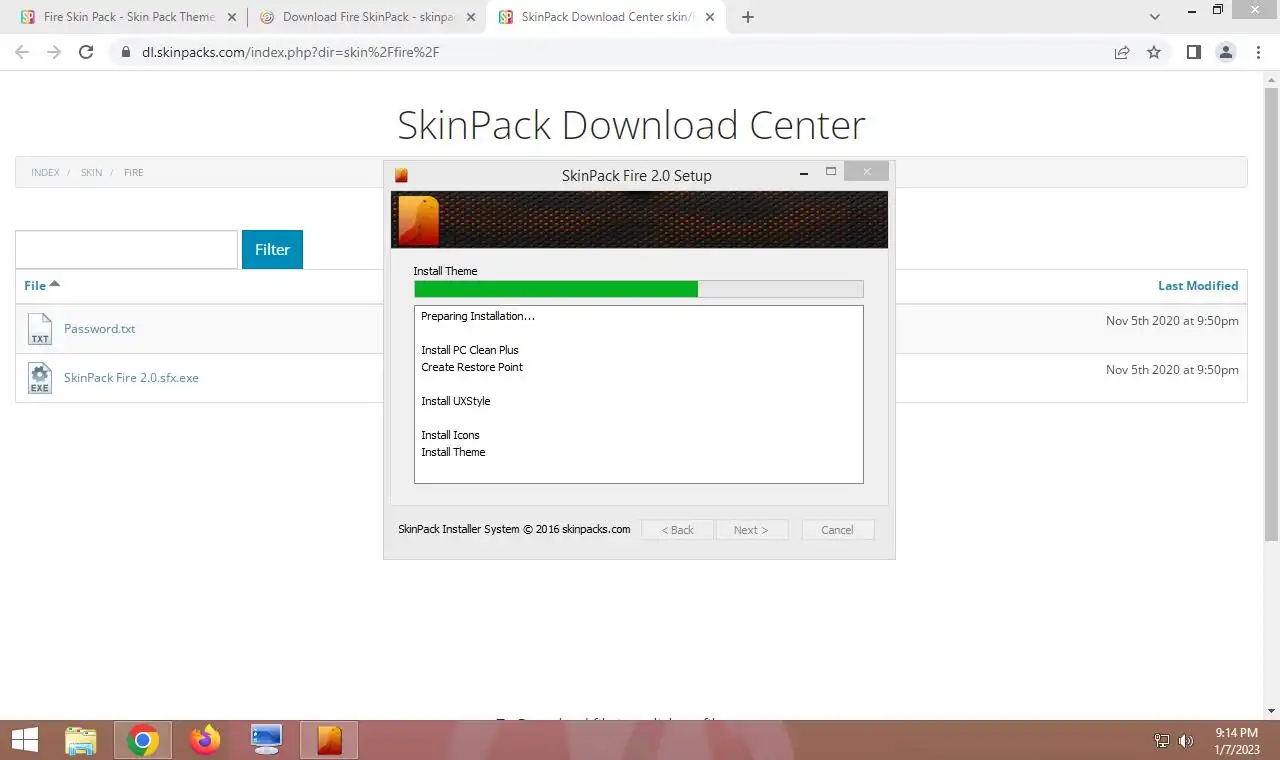Download SkinPack Fire 2.0.sfx.exe file
The width and height of the screenshot is (1280, 760).
(131, 377)
